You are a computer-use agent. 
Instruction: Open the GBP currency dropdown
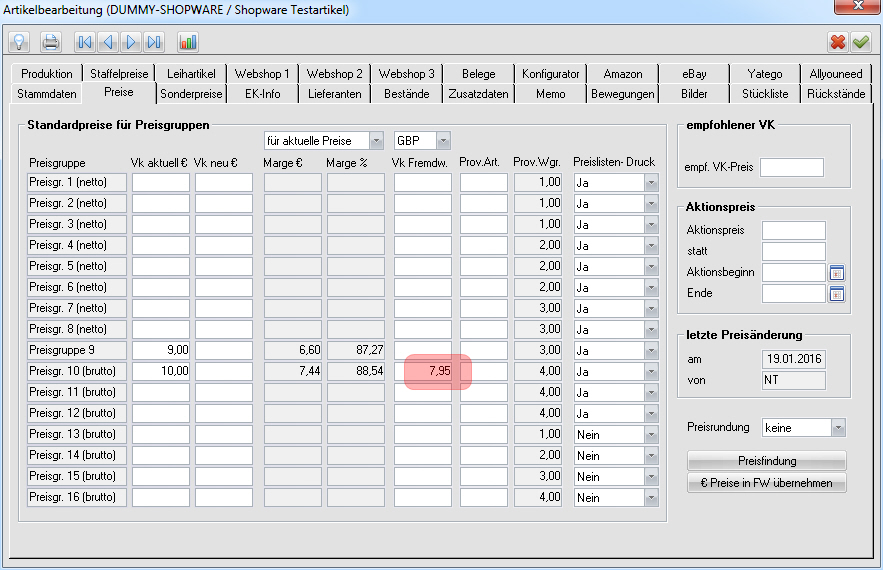[443, 141]
